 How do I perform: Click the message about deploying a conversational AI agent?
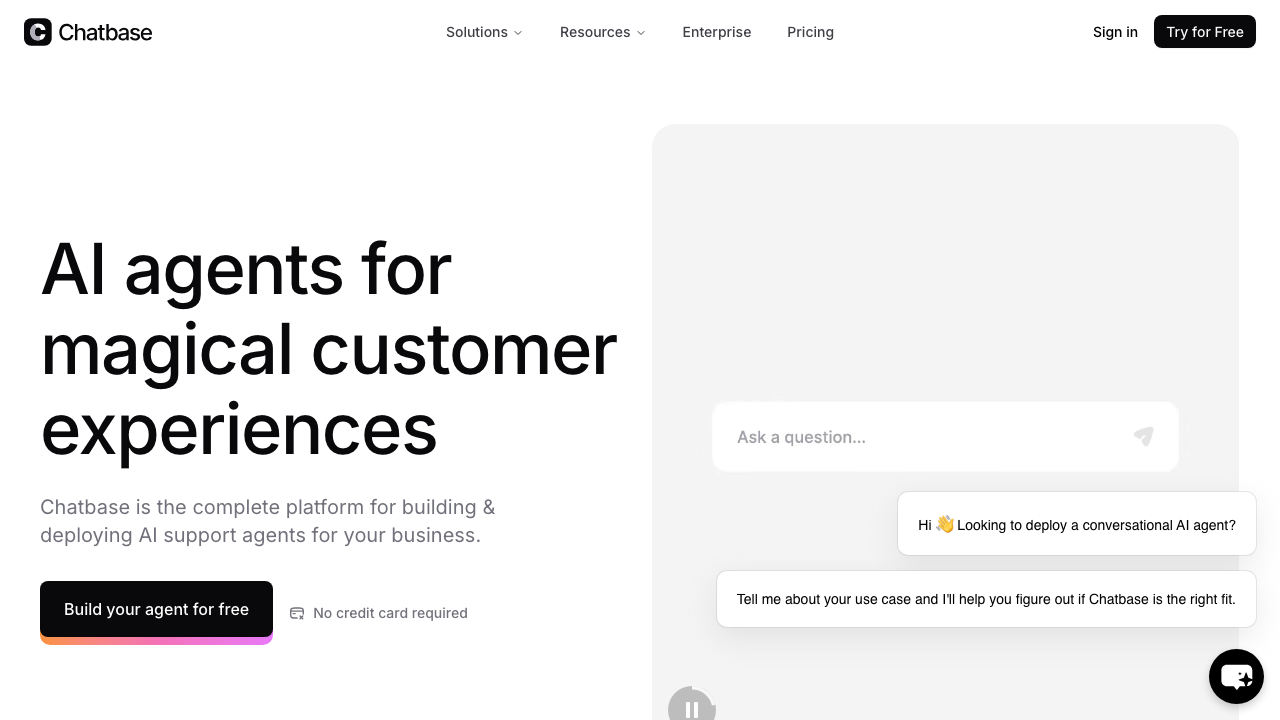(1076, 524)
